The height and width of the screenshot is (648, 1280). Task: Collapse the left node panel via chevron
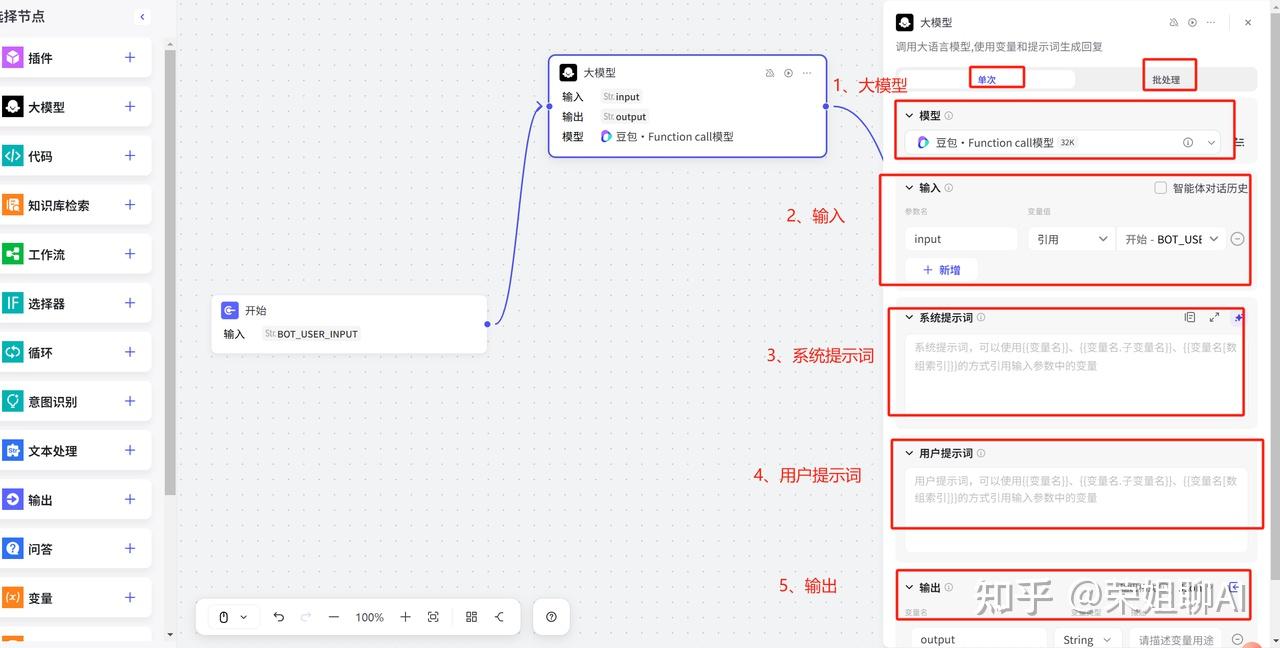142,17
